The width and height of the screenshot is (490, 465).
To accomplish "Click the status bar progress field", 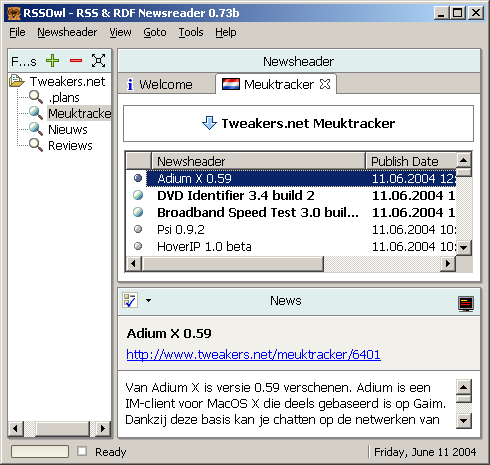I will pos(40,452).
